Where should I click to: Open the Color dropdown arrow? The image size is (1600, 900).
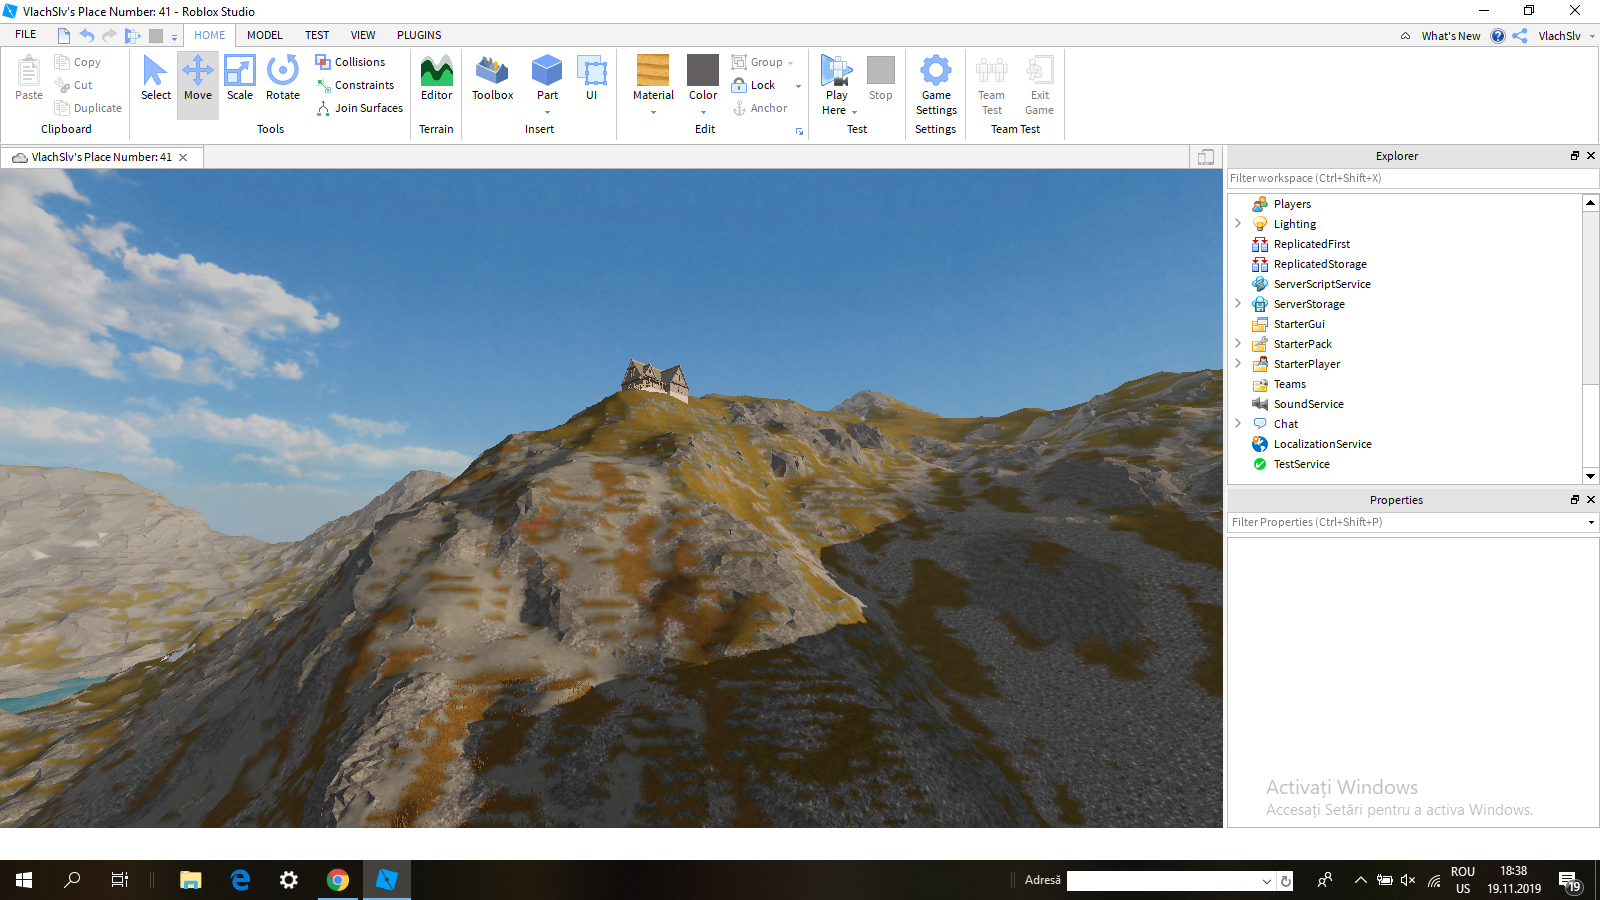point(703,112)
